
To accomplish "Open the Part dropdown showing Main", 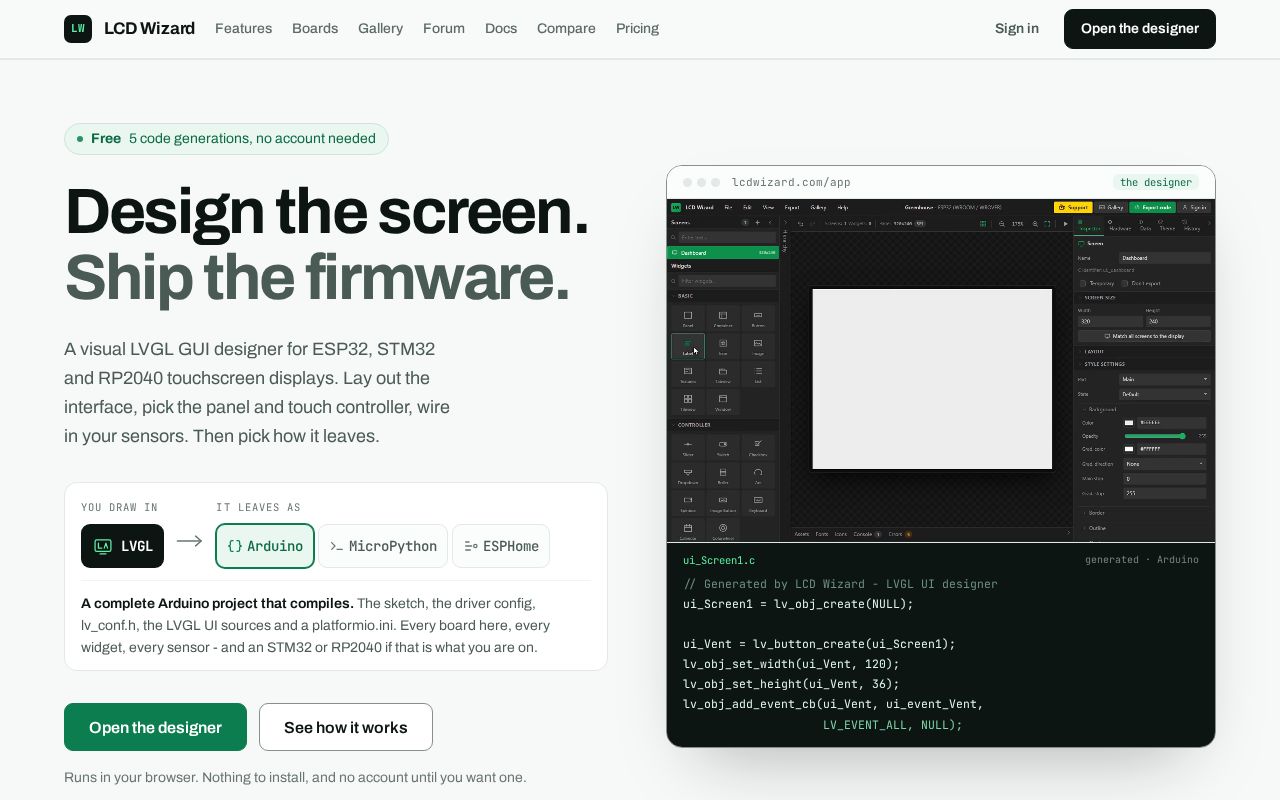I will 1165,379.
